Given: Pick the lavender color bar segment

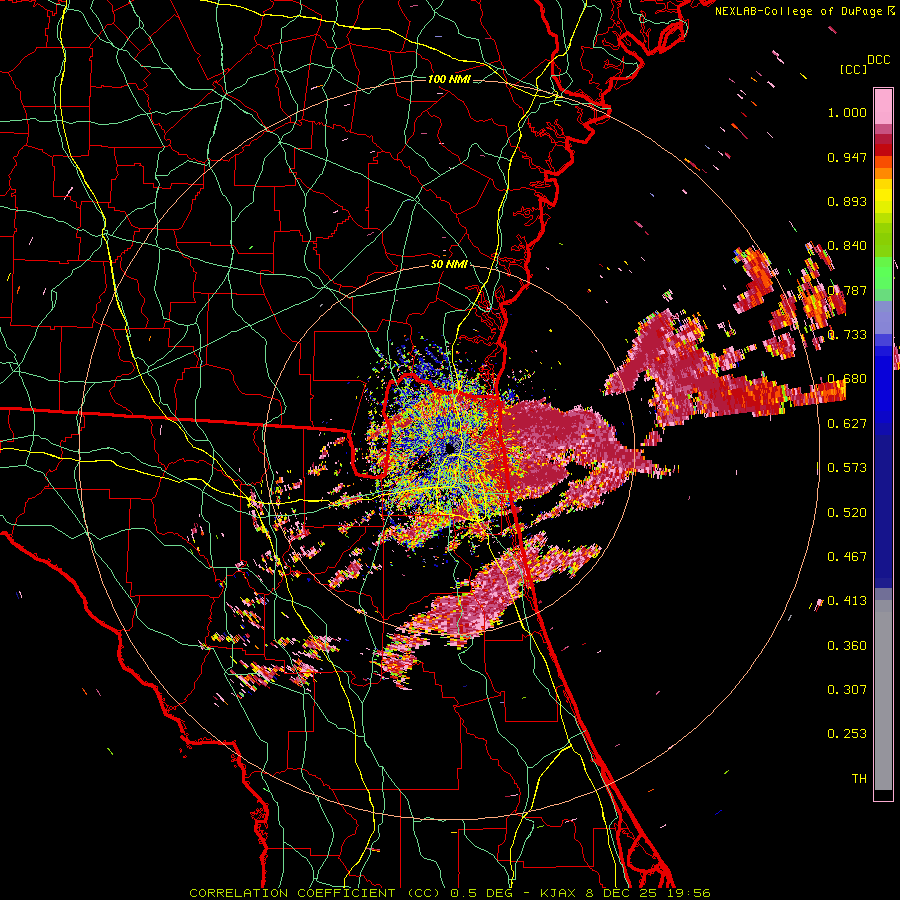Looking at the screenshot, I should click(883, 318).
